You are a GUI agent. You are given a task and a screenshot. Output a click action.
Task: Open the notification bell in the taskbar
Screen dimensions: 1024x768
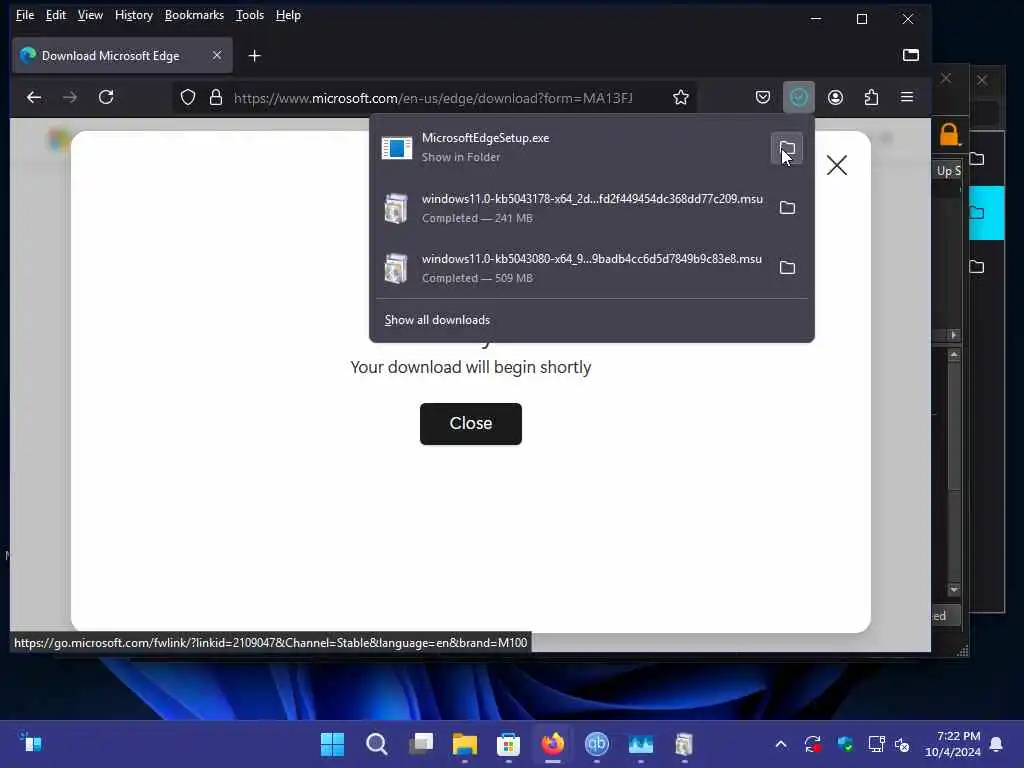[997, 744]
